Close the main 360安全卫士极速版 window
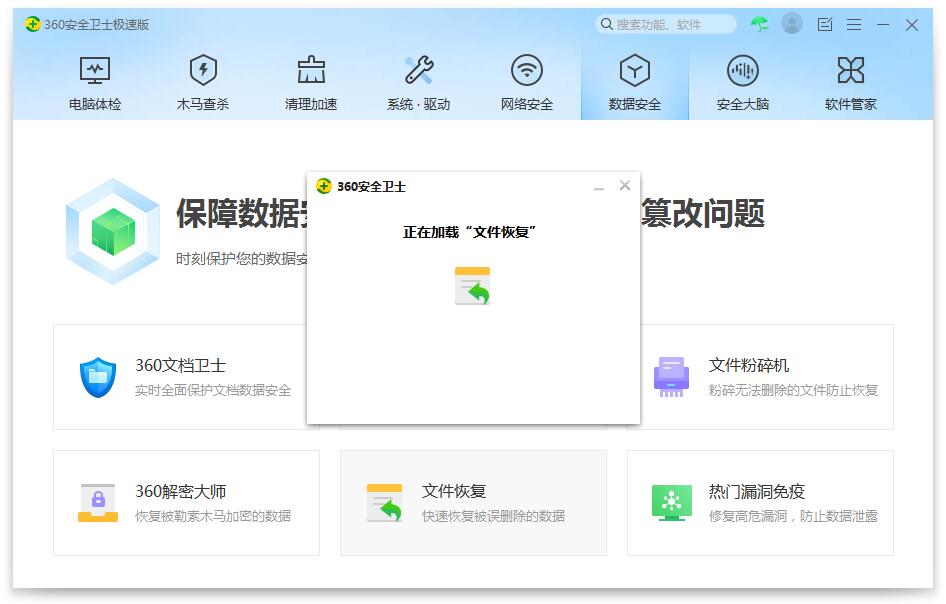Viewport: 946px width, 604px height. [x=912, y=25]
